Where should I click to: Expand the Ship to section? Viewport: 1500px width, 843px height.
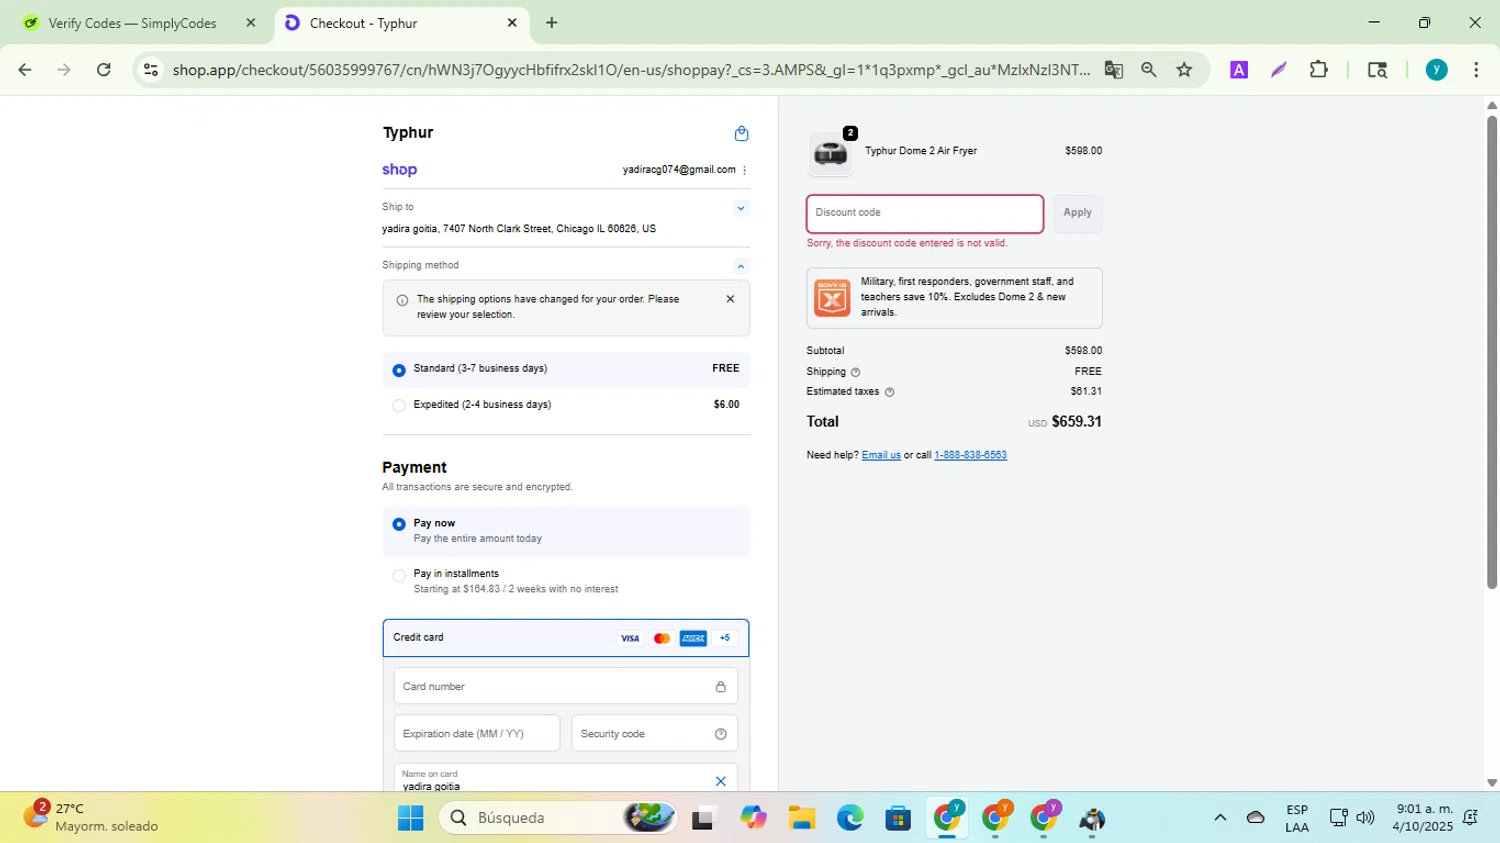pyautogui.click(x=740, y=208)
